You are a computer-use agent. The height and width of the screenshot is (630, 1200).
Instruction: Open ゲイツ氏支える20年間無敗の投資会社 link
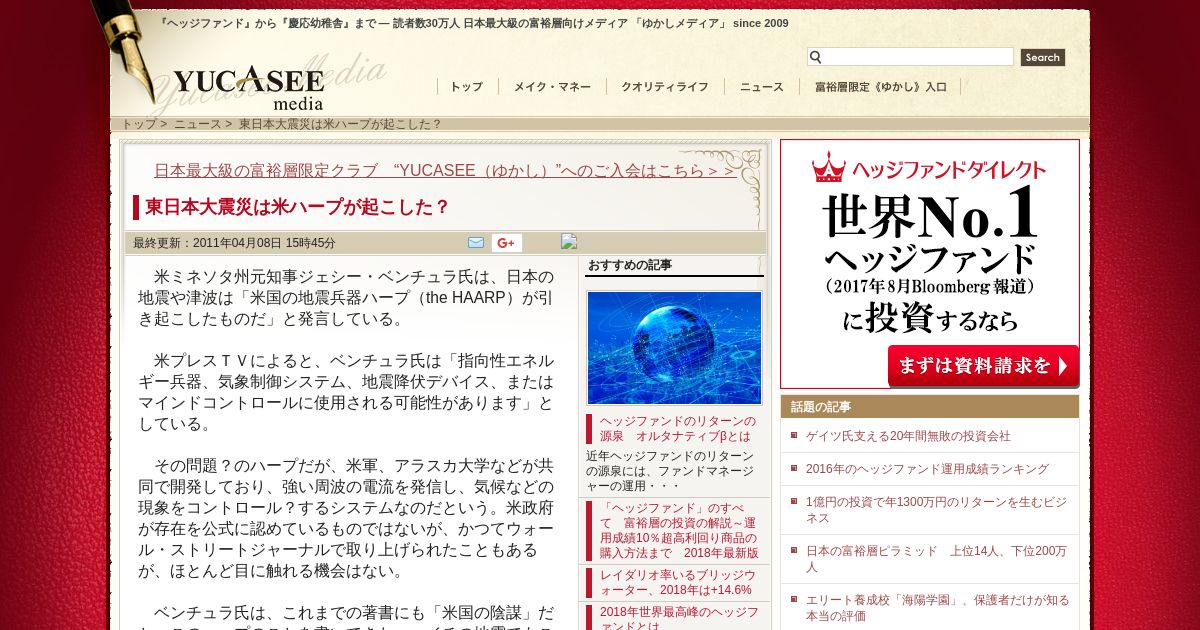[x=908, y=437]
